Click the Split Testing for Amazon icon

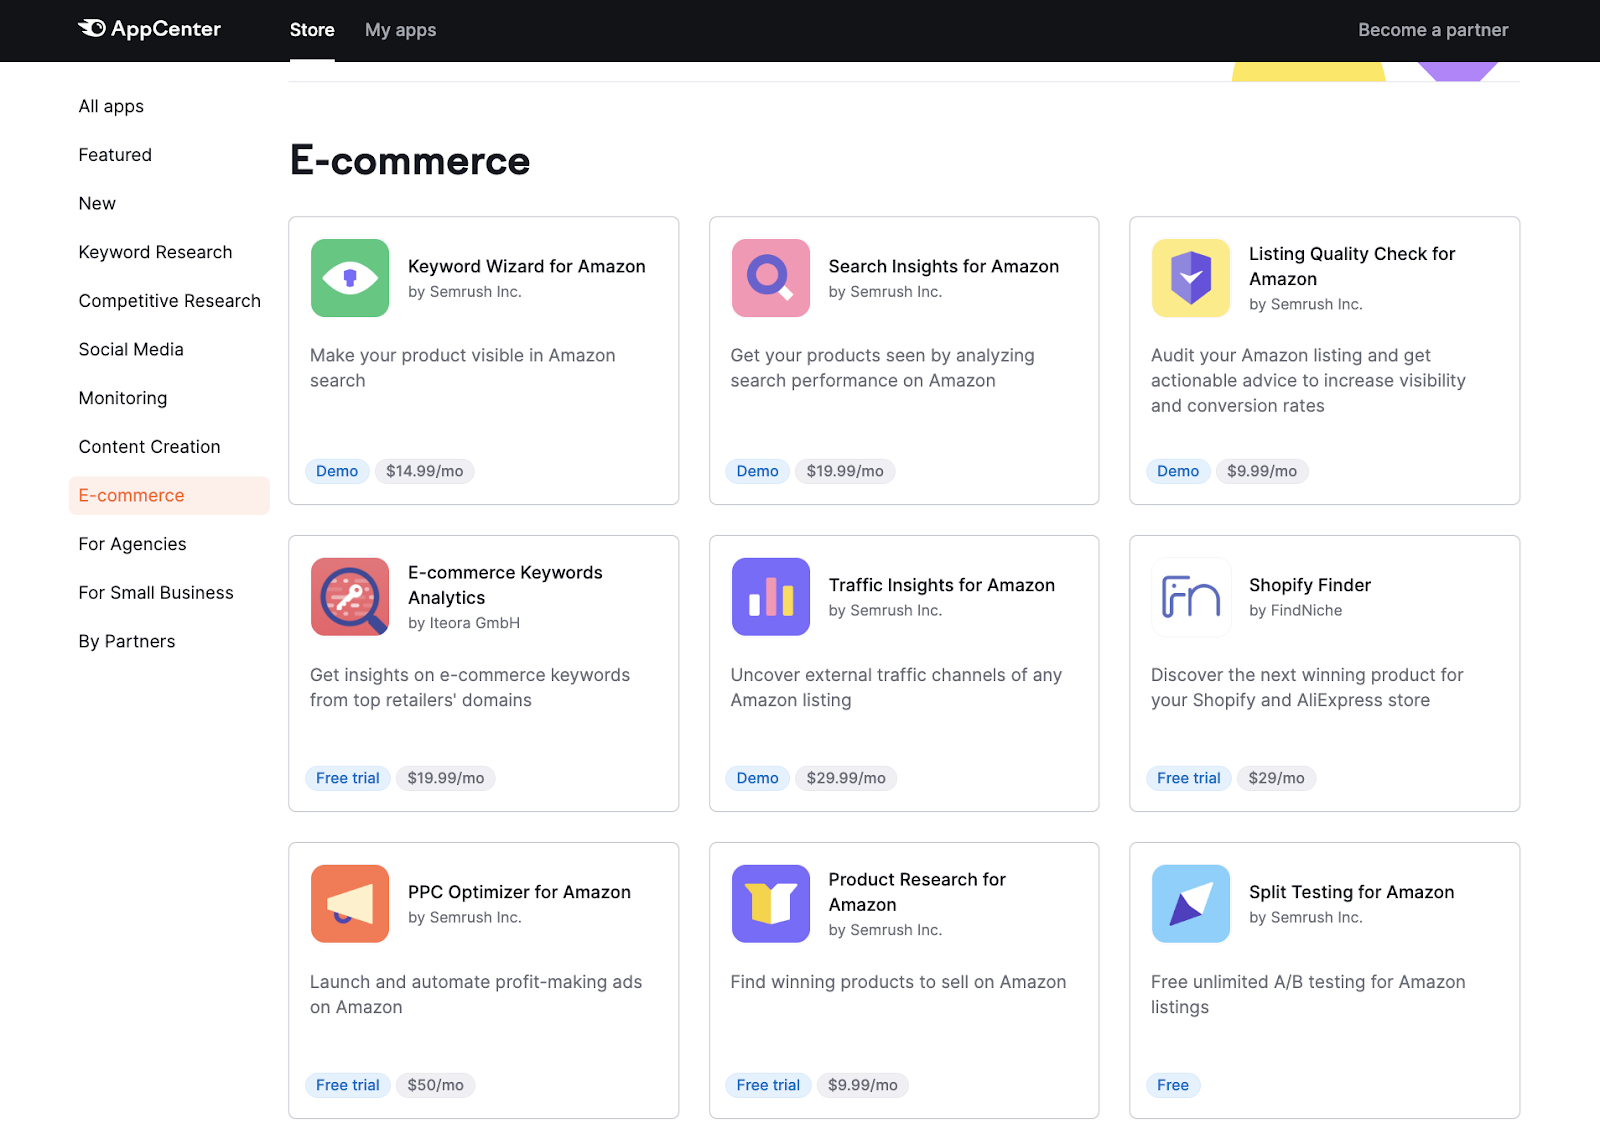(x=1191, y=904)
